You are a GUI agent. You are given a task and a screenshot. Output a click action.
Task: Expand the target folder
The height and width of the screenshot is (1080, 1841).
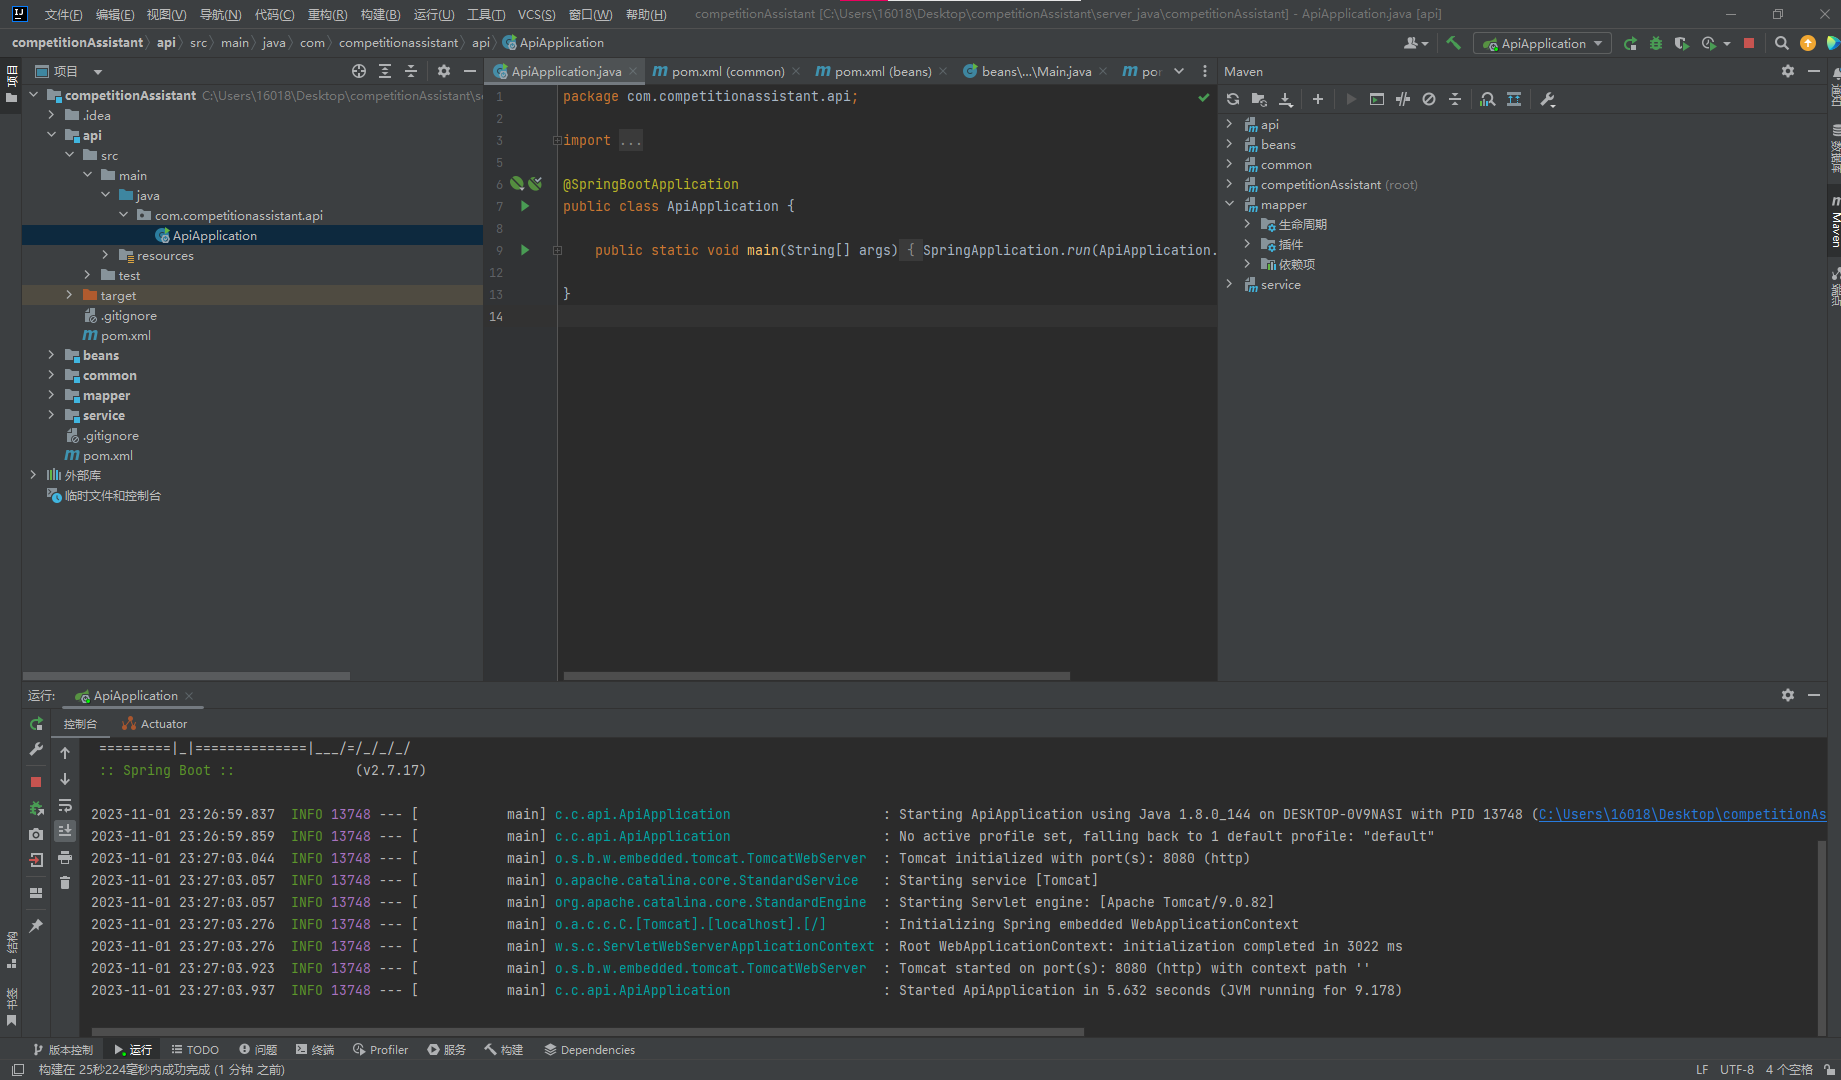tap(69, 295)
